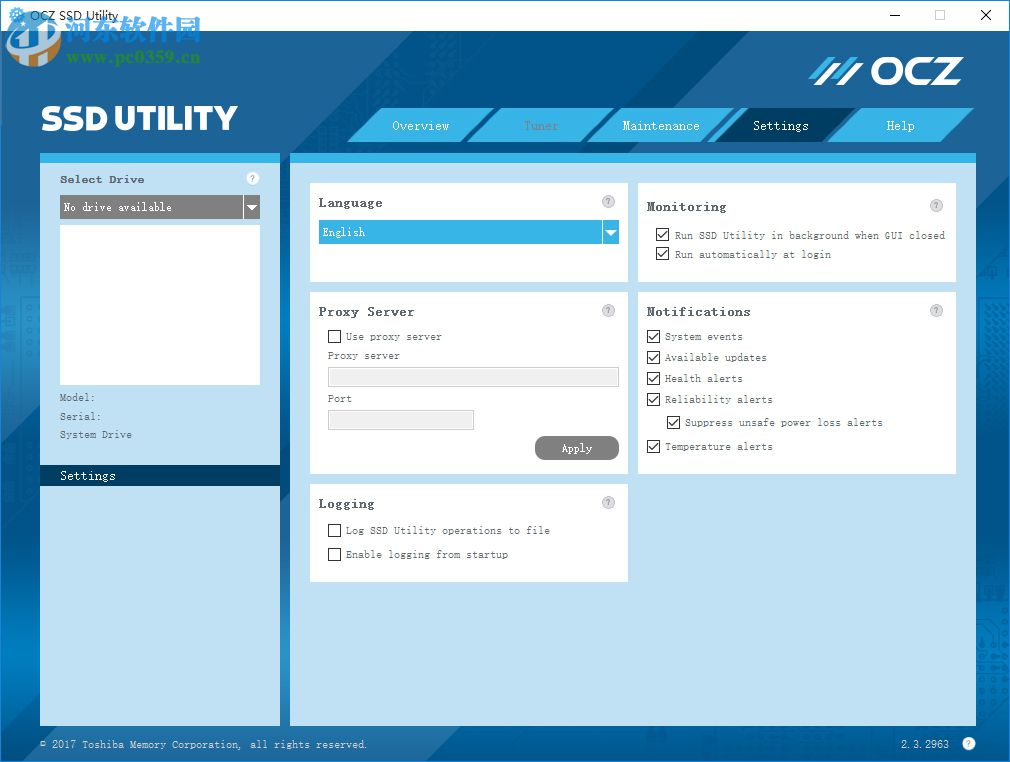Uncheck Suppress unsafe power loss alerts
This screenshot has height=762, width=1010.
(x=673, y=422)
